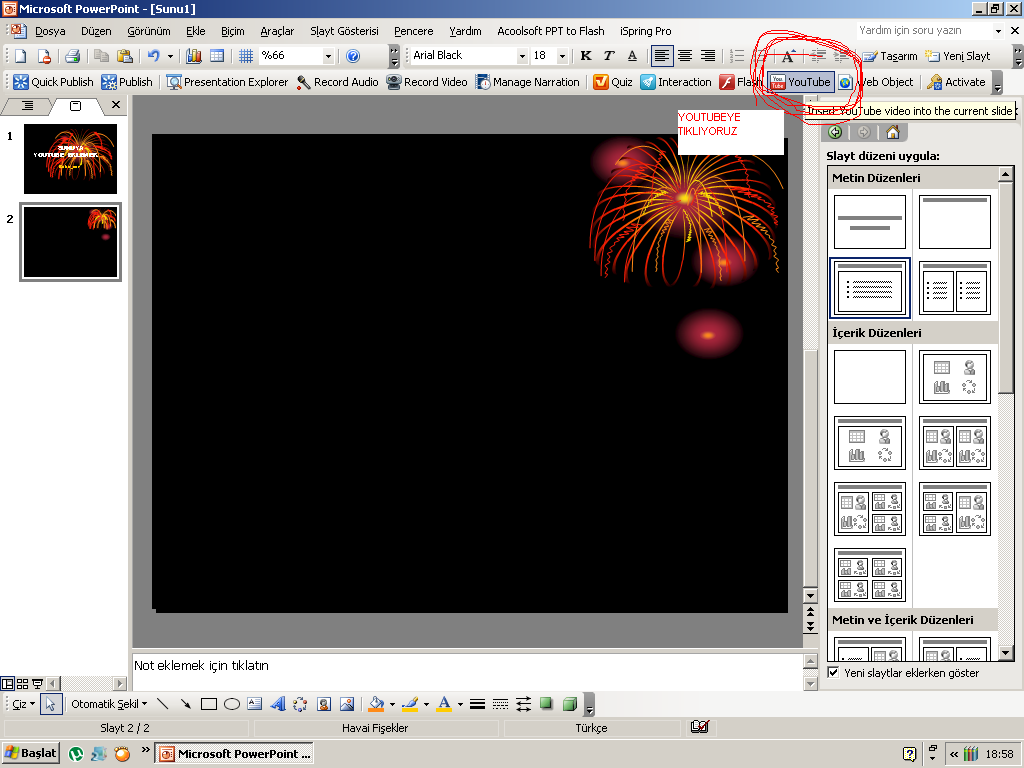
Task: Open the iSpring Pro menu
Action: [645, 31]
